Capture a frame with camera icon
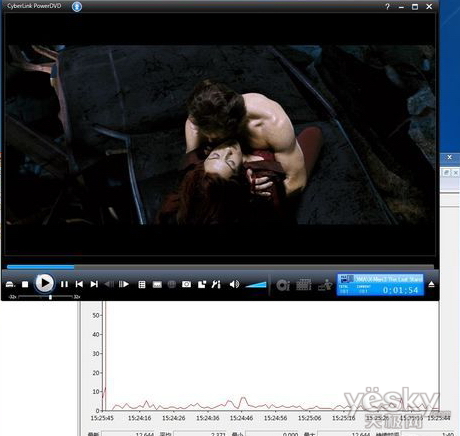 click(186, 284)
